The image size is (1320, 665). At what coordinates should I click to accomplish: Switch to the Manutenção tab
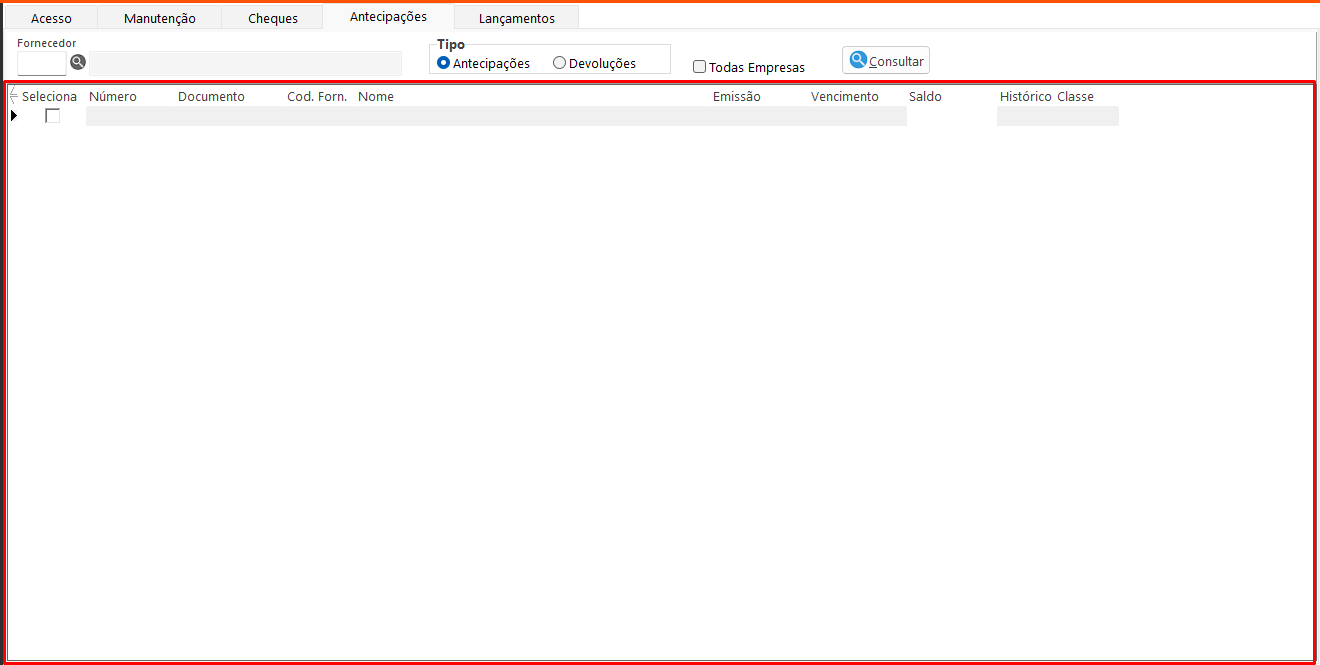click(160, 19)
